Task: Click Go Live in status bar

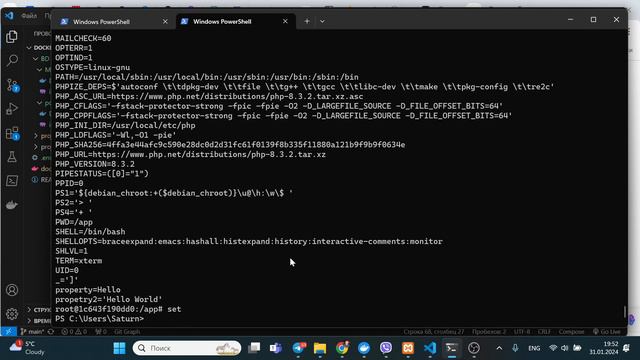Action: point(607,332)
